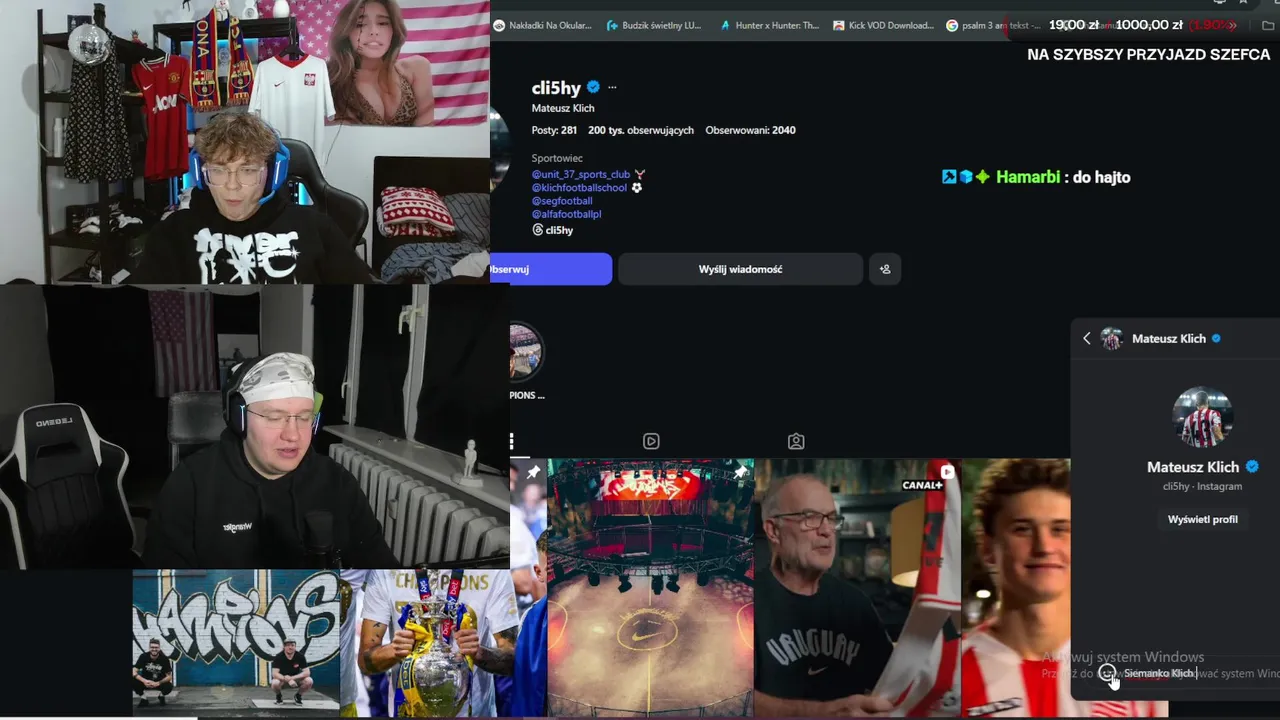Open the @alfafootballpl link
Screen dimensions: 1280x720
566,213
